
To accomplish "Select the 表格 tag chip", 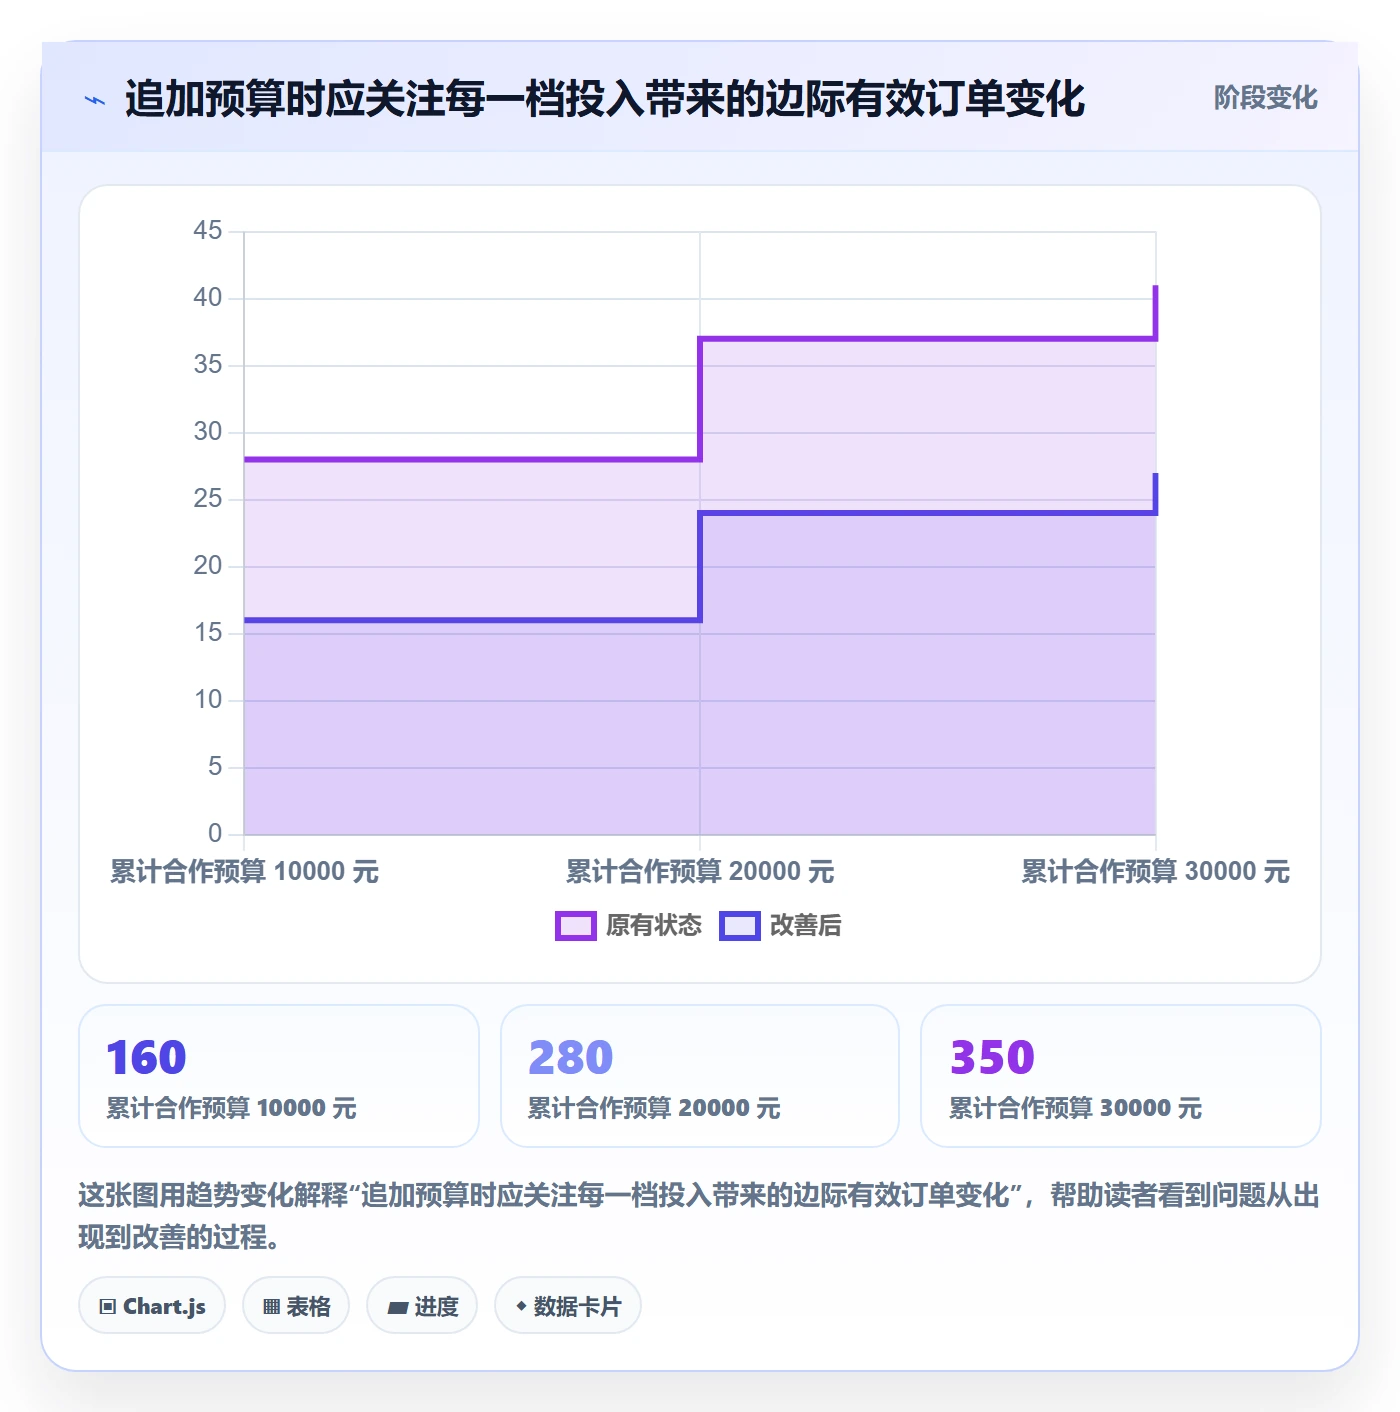I will point(296,1305).
